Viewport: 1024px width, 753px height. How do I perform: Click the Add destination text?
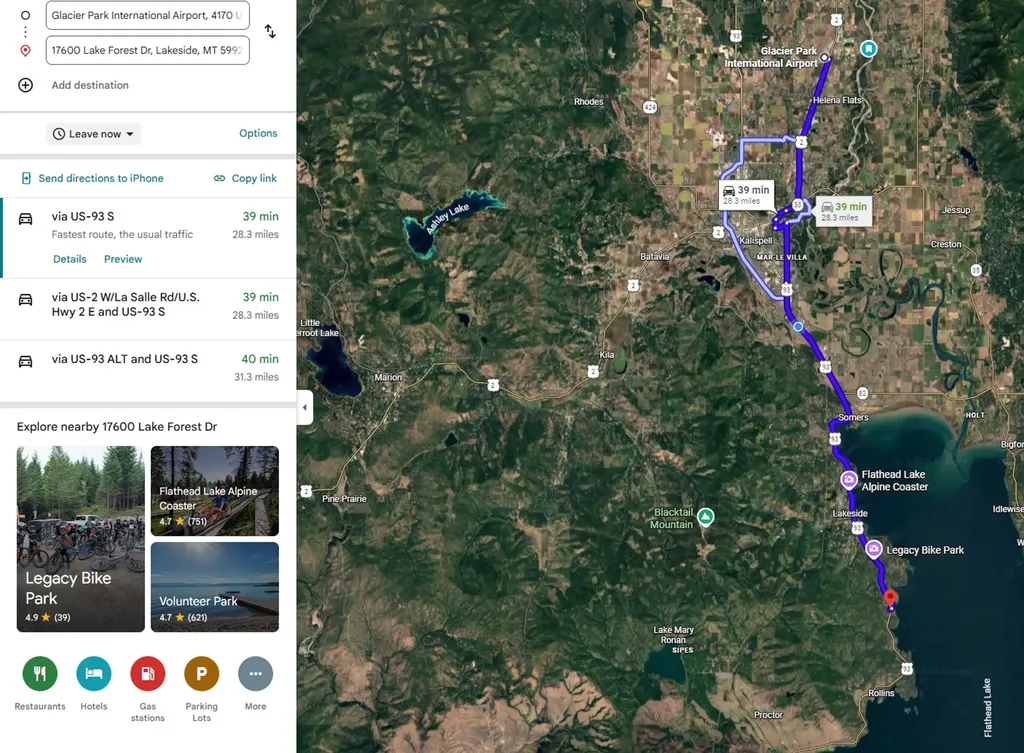coord(90,85)
